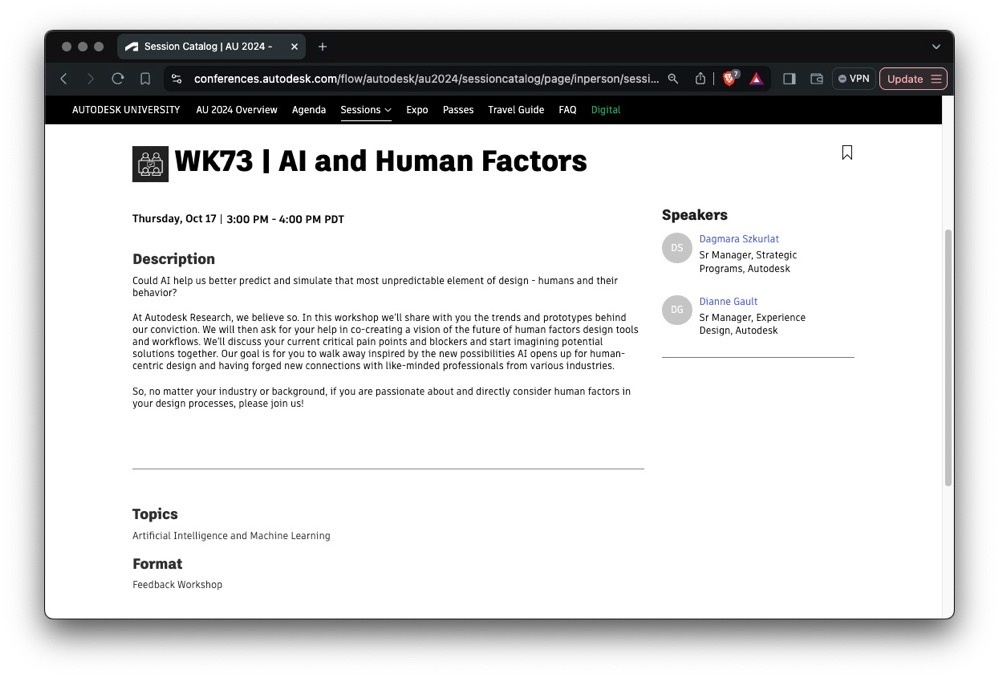
Task: Bookmark the WK73 session
Action: tap(847, 152)
